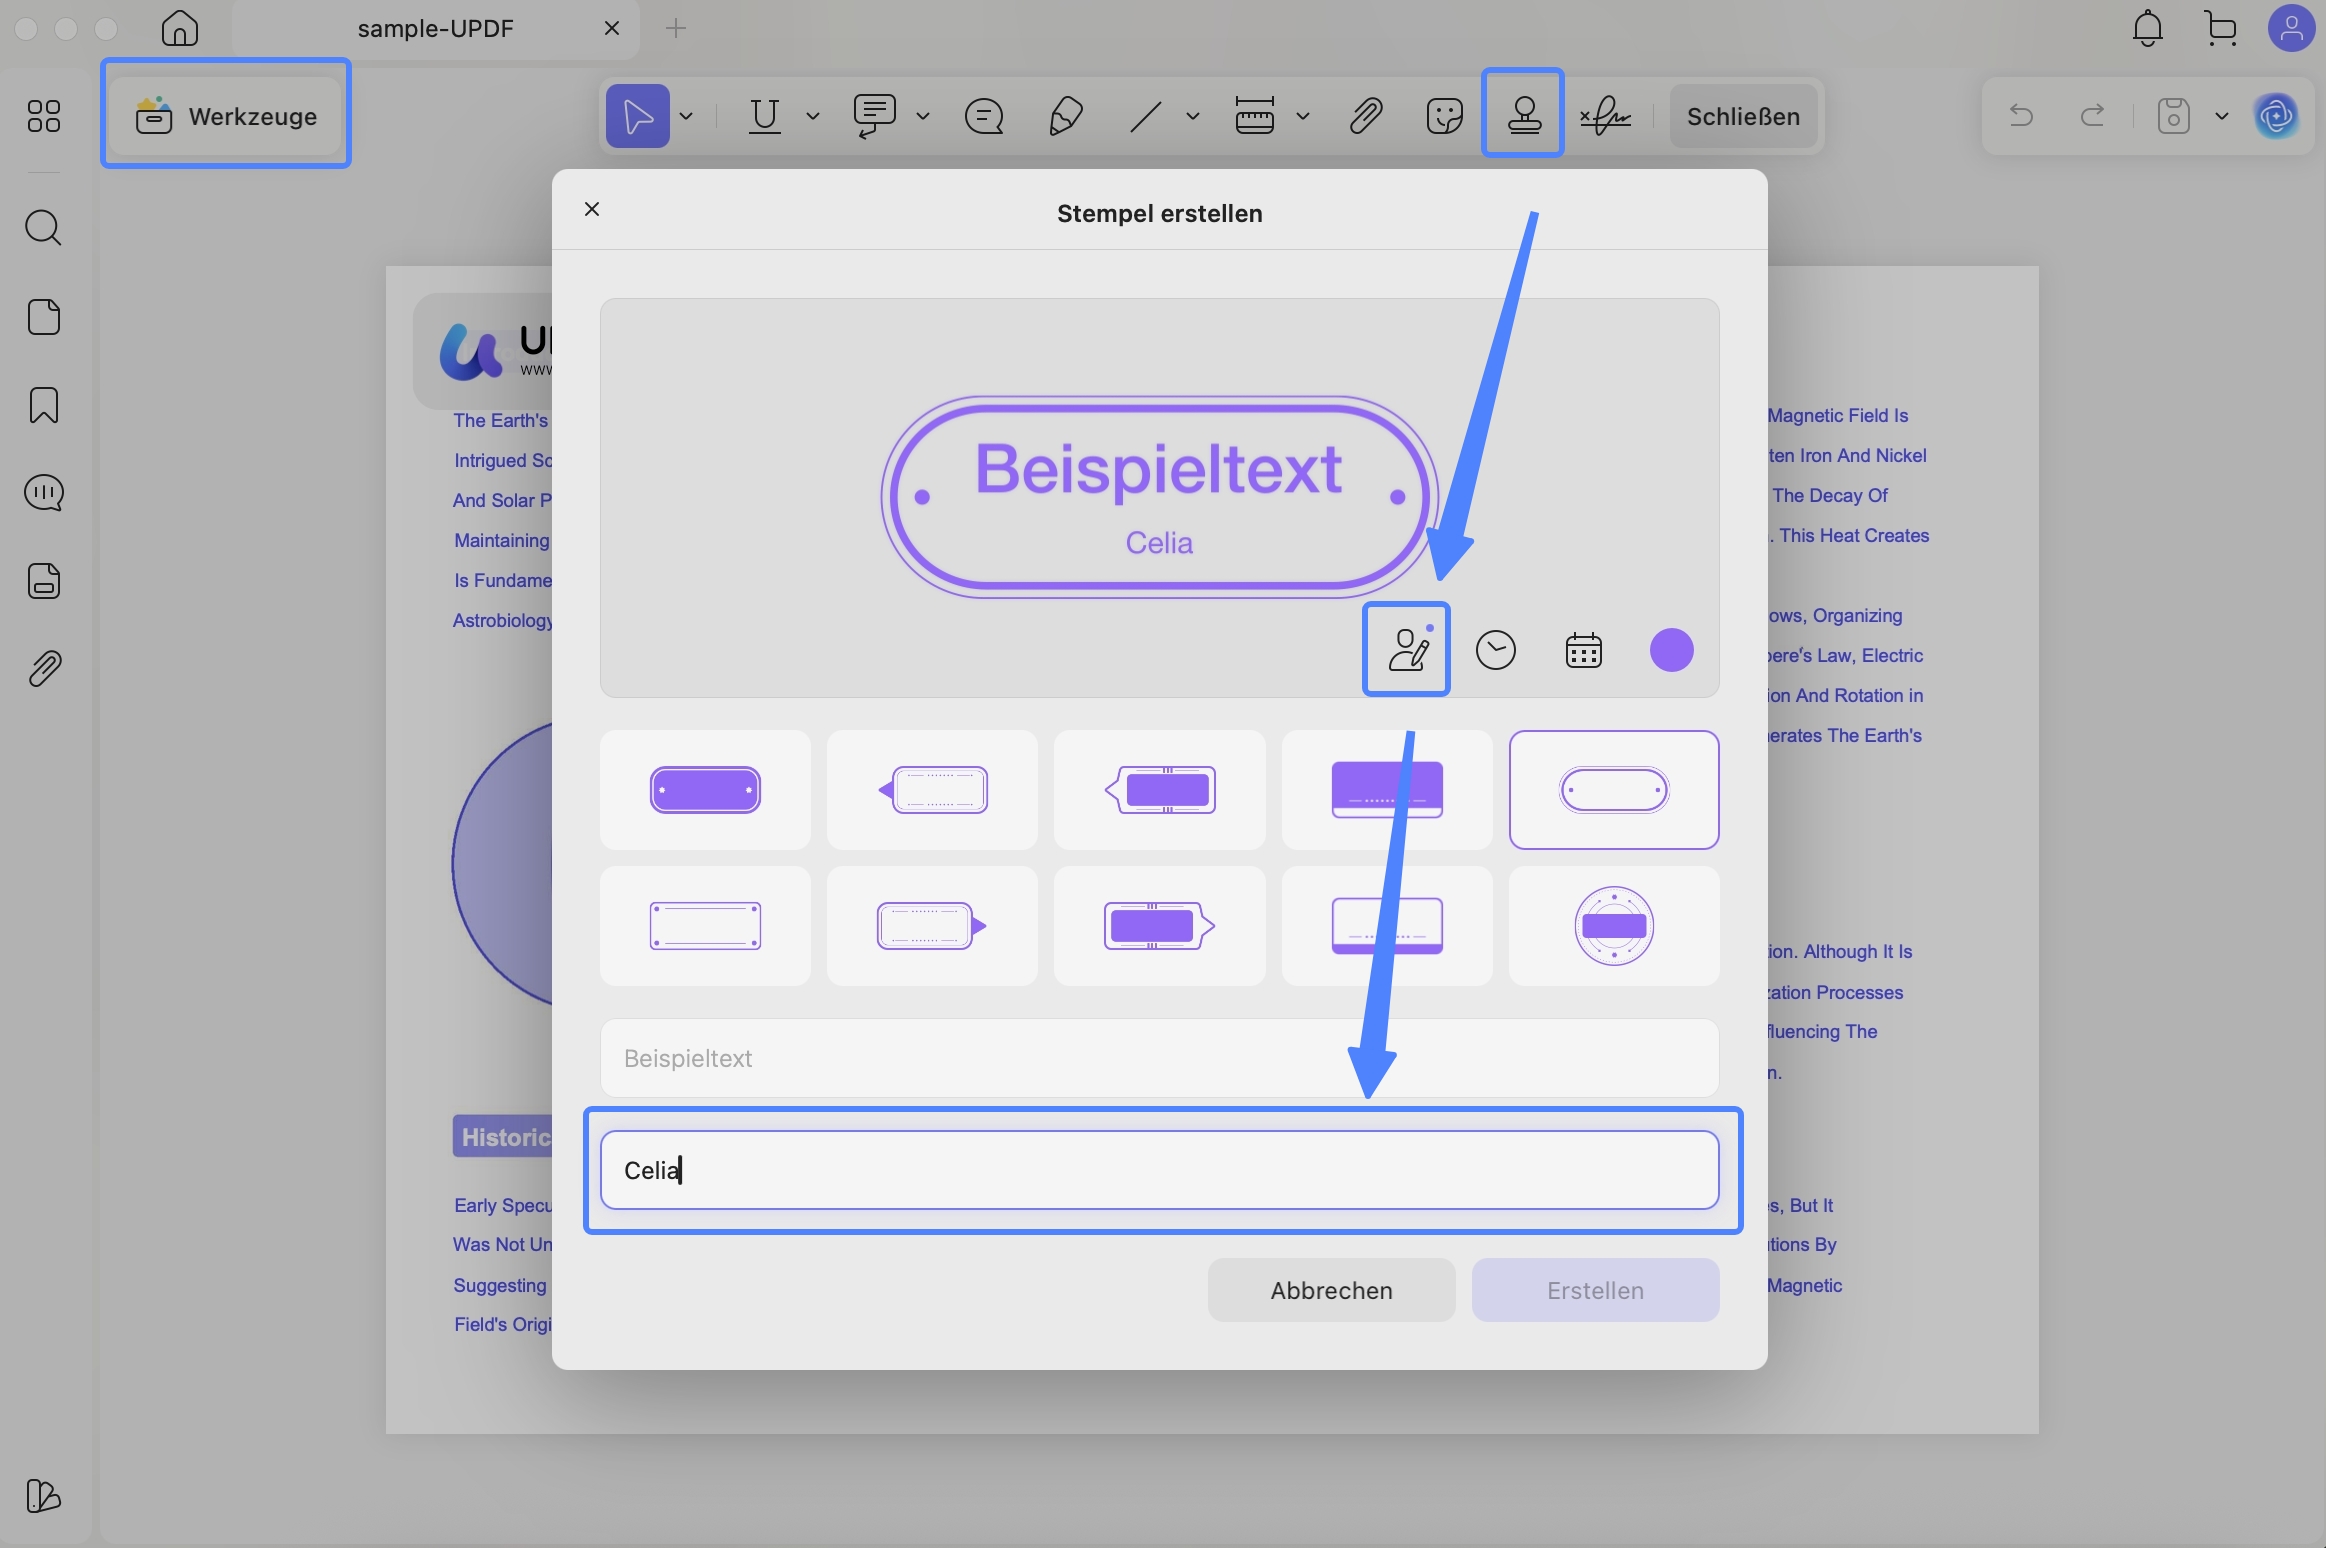
Task: Click the Erstellen button
Action: 1595,1290
